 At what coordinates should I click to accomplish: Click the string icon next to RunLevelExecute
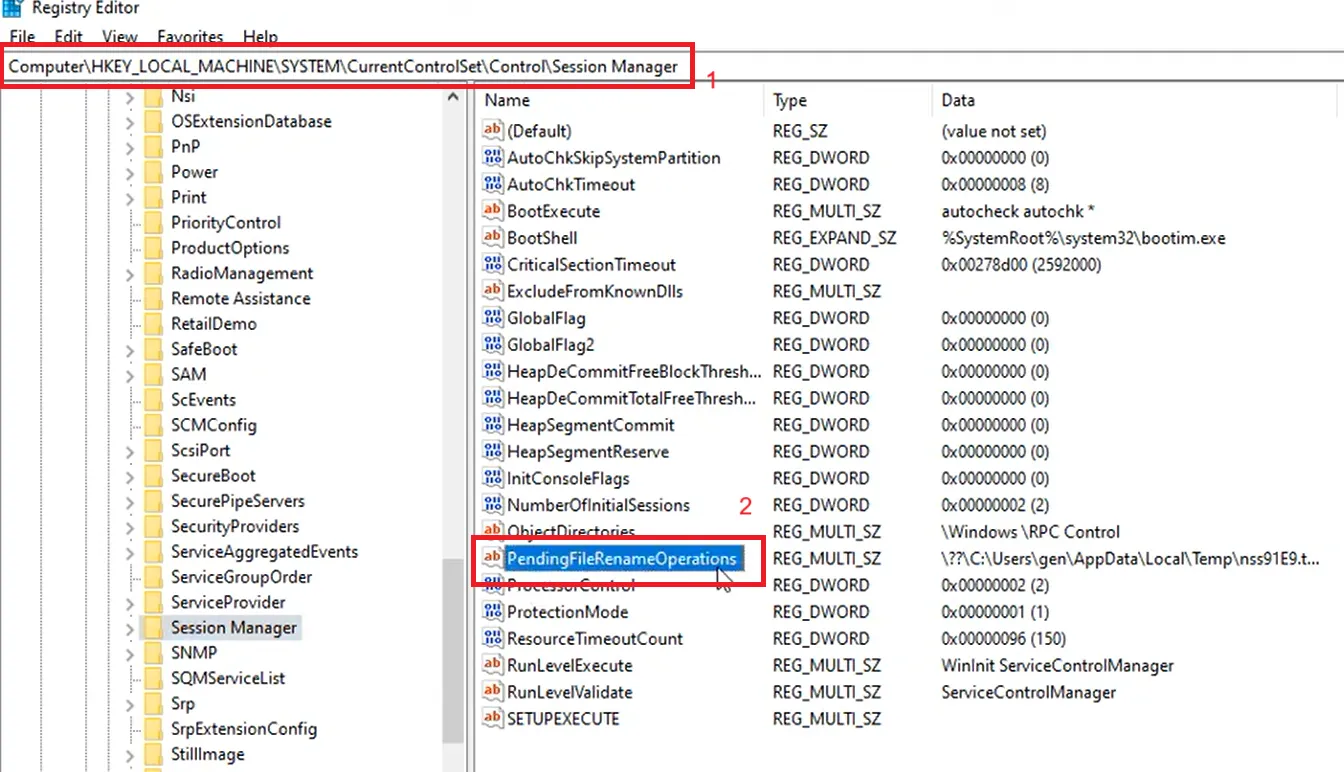(493, 665)
